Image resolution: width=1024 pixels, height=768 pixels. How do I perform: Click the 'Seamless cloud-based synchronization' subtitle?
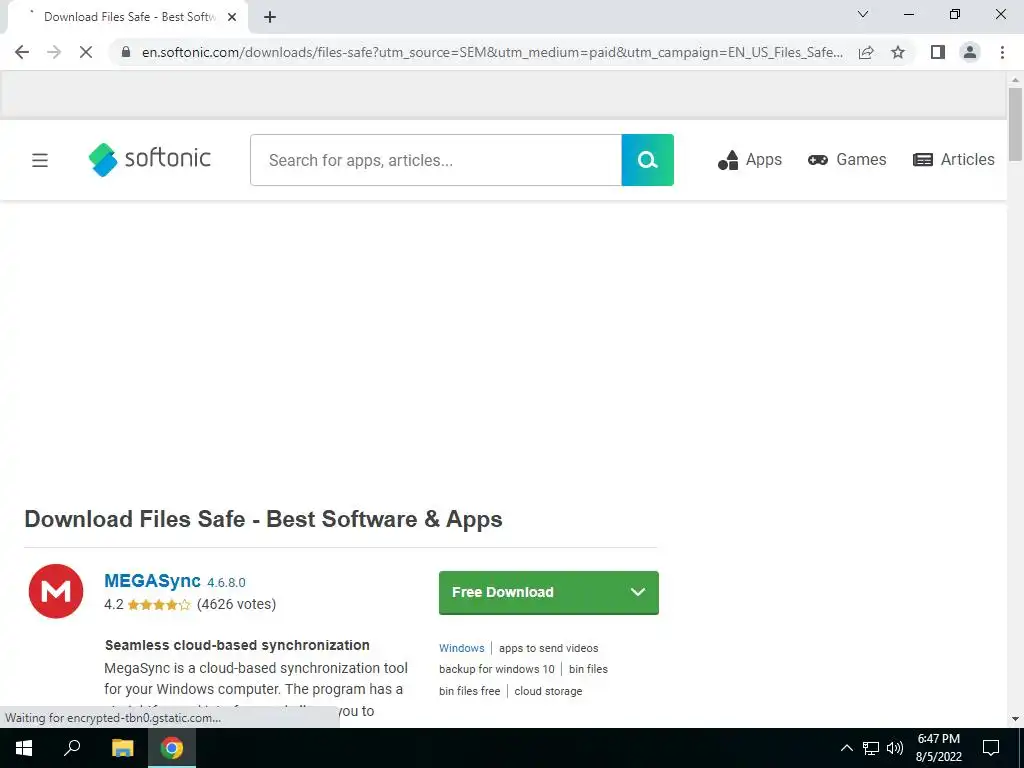coord(237,645)
